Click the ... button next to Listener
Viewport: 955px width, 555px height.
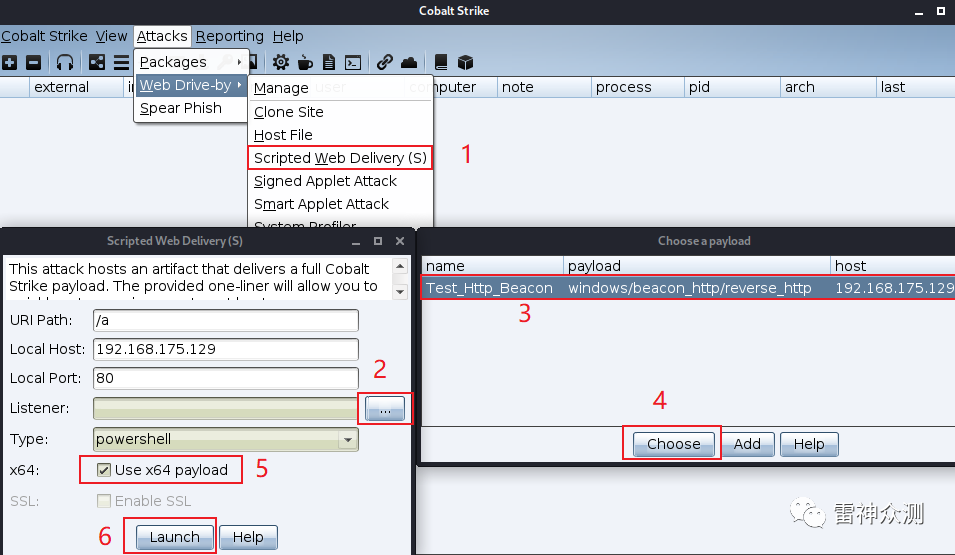tap(385, 409)
